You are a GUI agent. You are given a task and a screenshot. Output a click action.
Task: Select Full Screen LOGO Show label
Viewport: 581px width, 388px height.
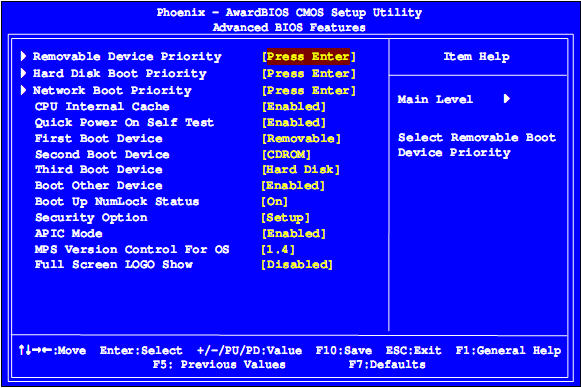(x=113, y=265)
